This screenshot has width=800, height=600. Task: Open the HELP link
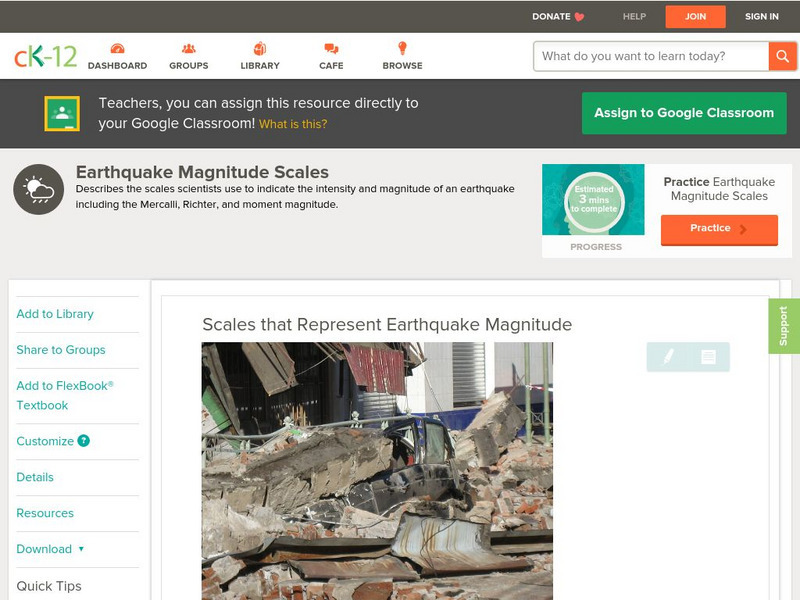[634, 16]
